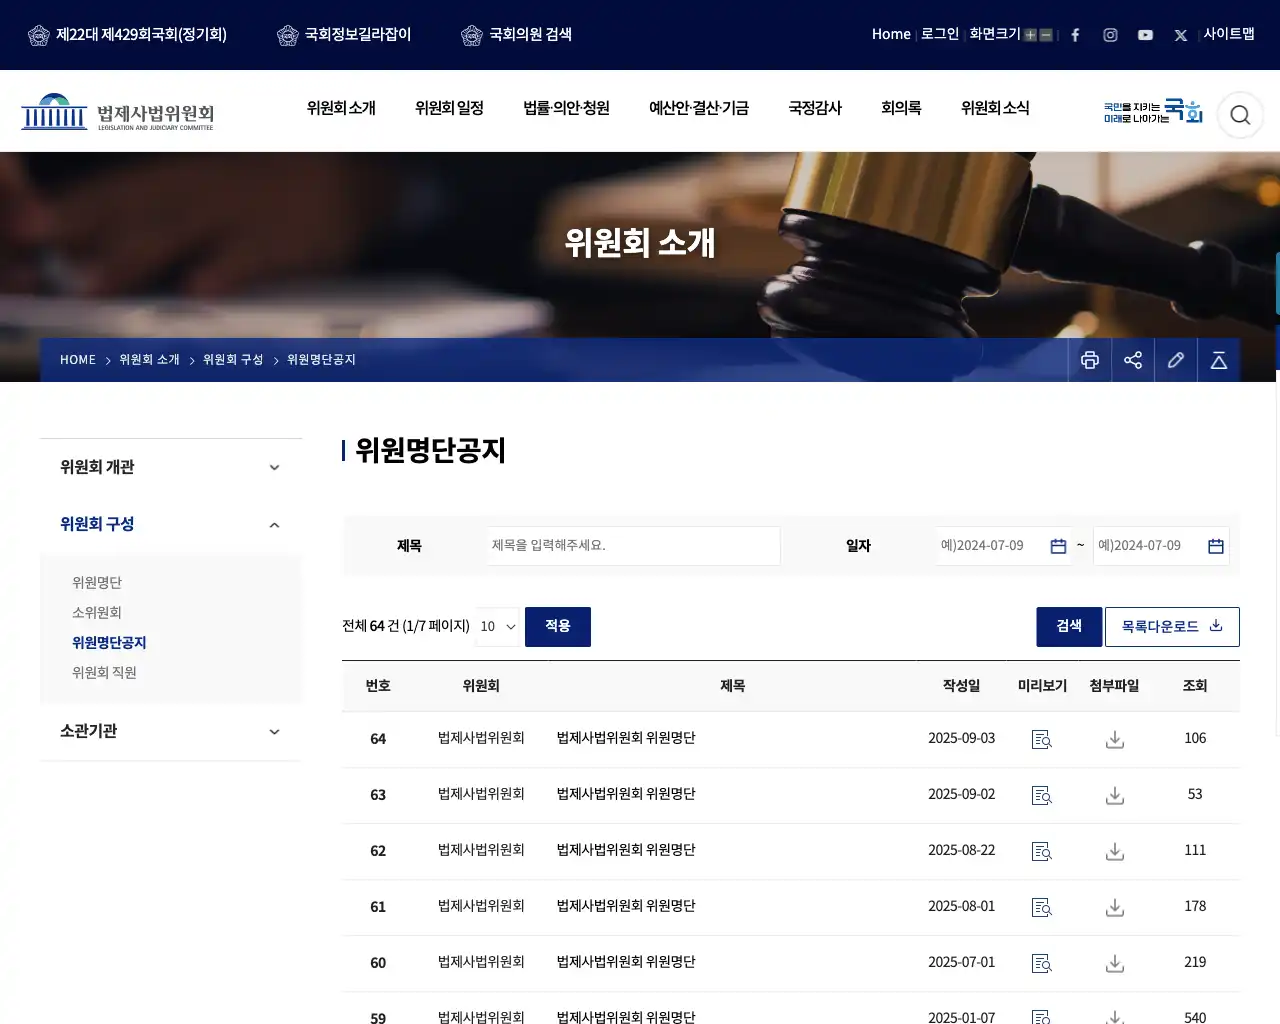Open the end date calendar picker icon
Viewport: 1280px width, 1024px height.
point(1216,546)
